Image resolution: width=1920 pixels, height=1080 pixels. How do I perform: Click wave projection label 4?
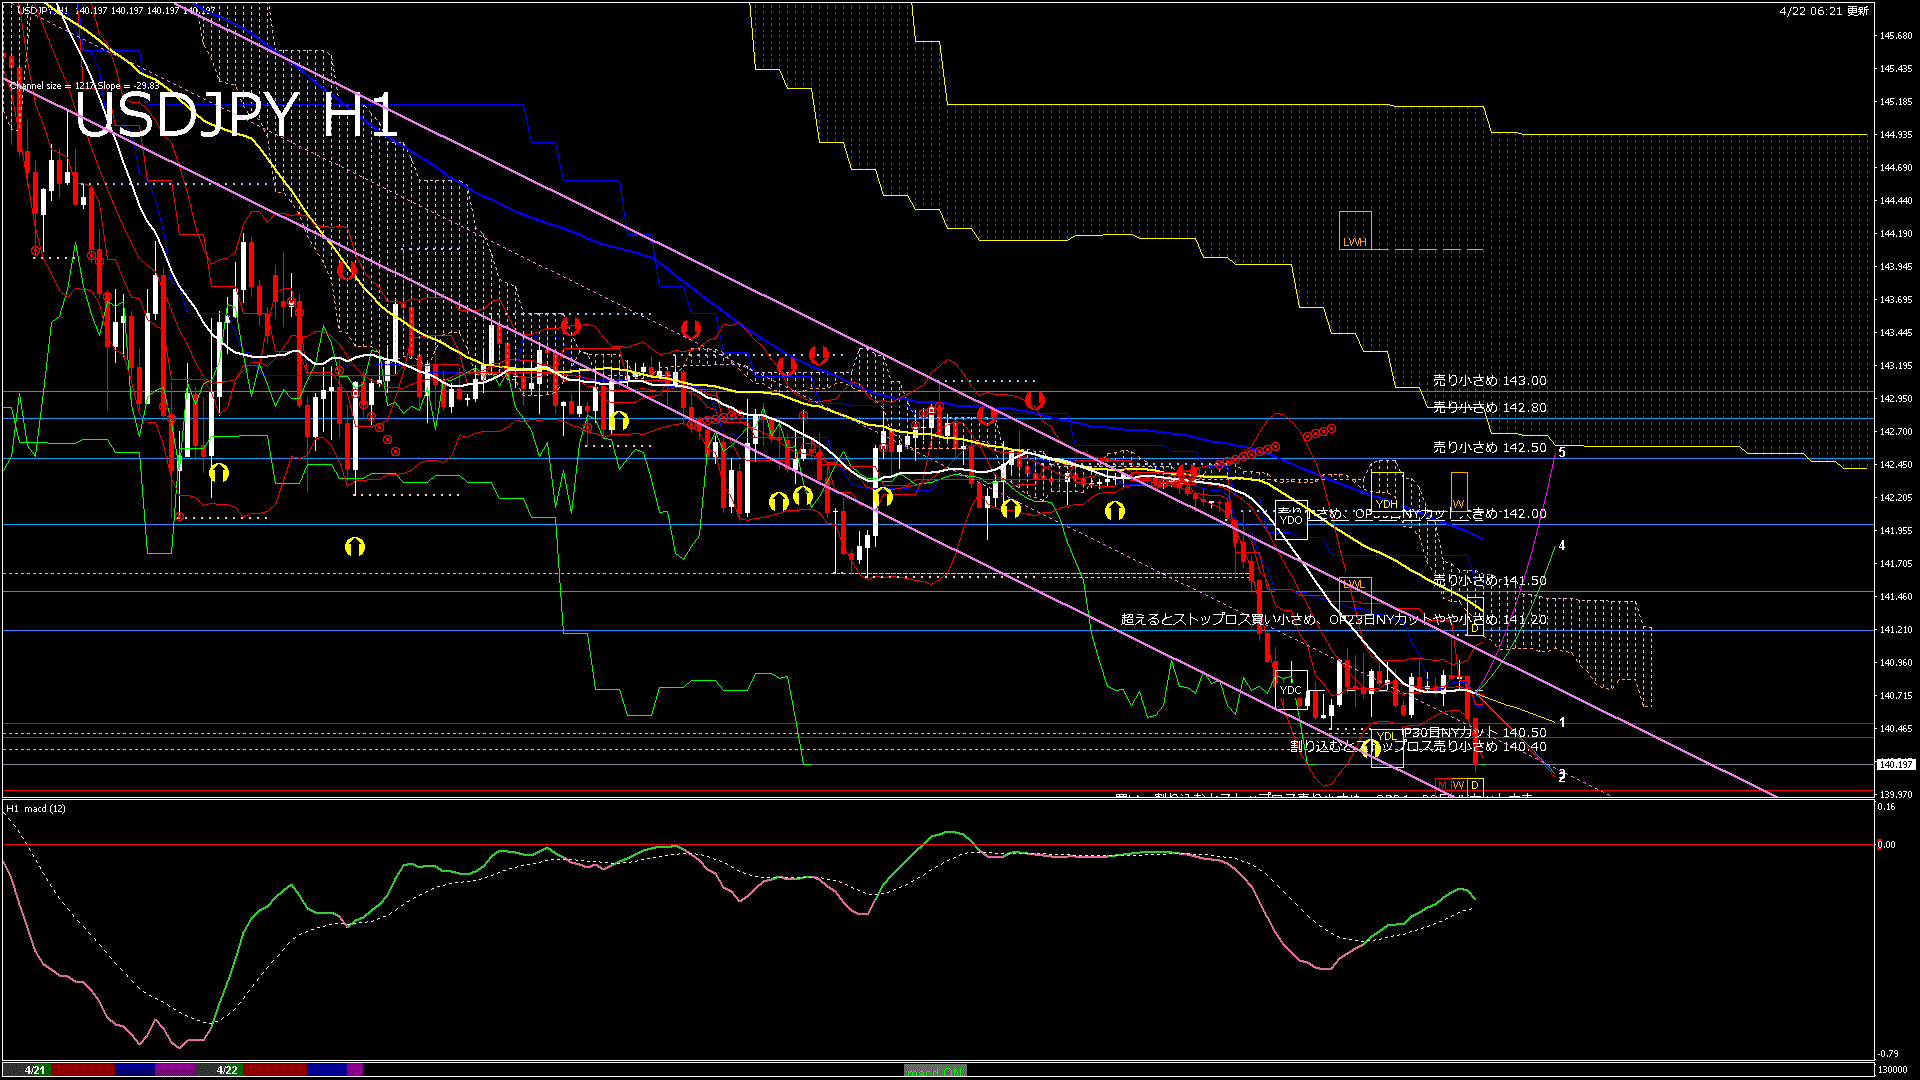click(x=1562, y=546)
